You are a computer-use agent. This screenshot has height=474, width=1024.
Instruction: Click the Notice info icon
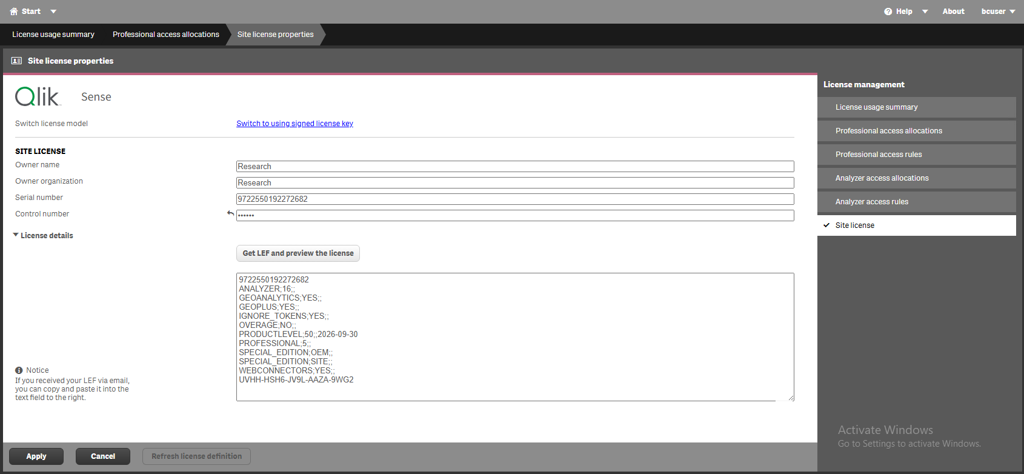[x=19, y=370]
